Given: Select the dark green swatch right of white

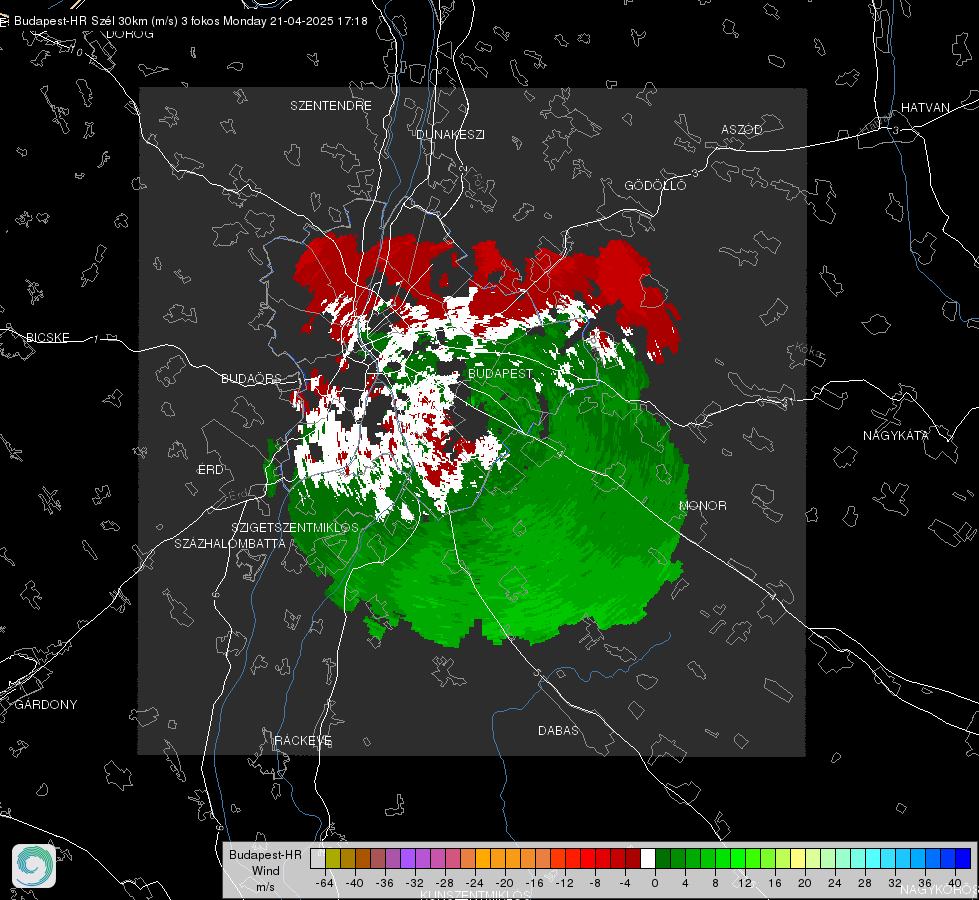Looking at the screenshot, I should click(663, 858).
